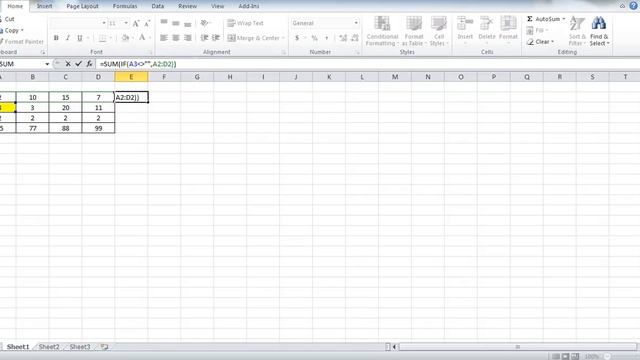640x360 pixels.
Task: Switch to Sheet2 worksheet tab
Action: tap(49, 347)
